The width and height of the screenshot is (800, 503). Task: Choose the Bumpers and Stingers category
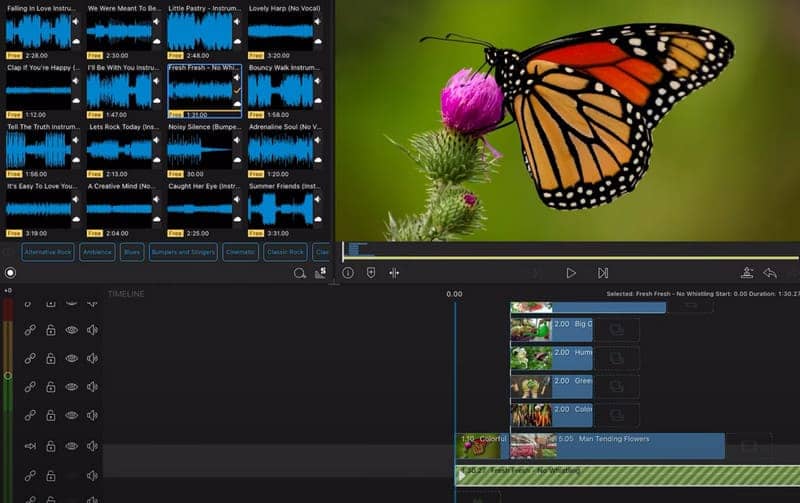coord(183,252)
